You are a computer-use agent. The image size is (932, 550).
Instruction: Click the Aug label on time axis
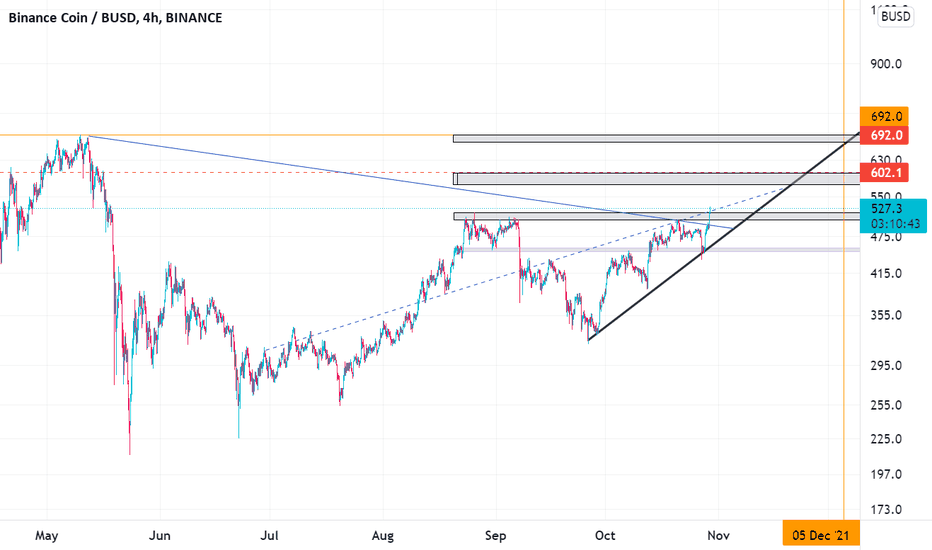pos(383,536)
